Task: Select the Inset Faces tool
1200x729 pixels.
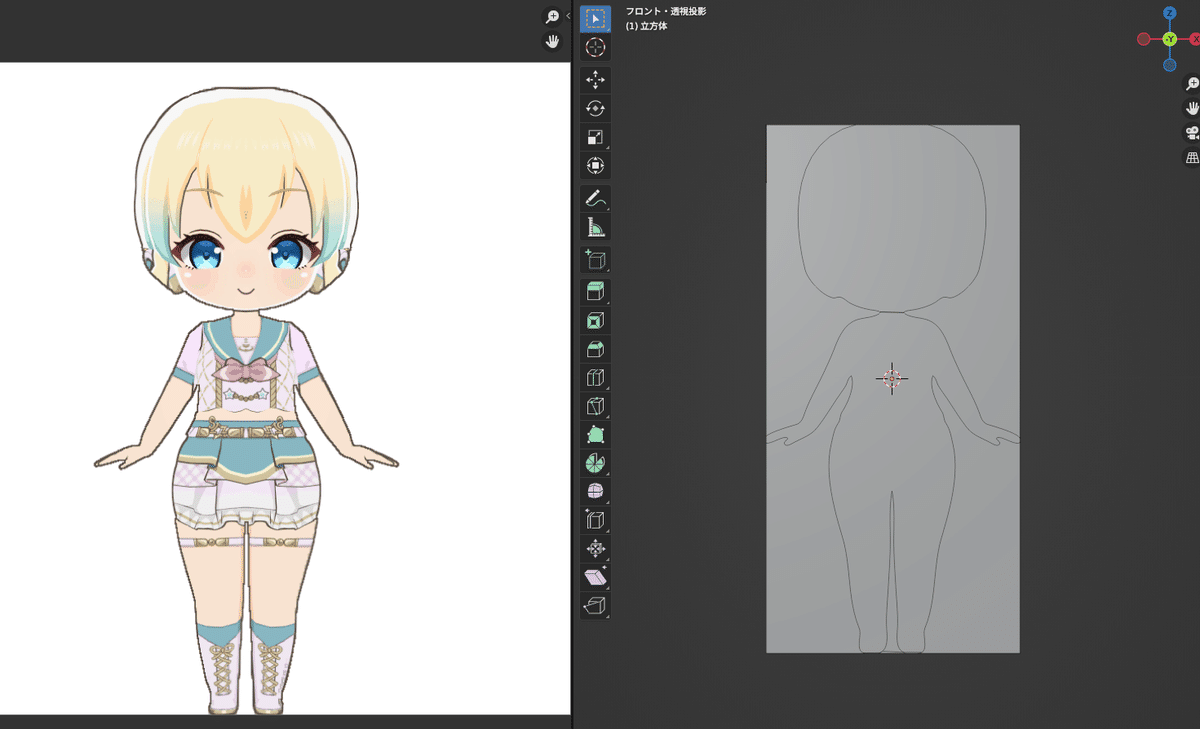Action: pos(595,321)
